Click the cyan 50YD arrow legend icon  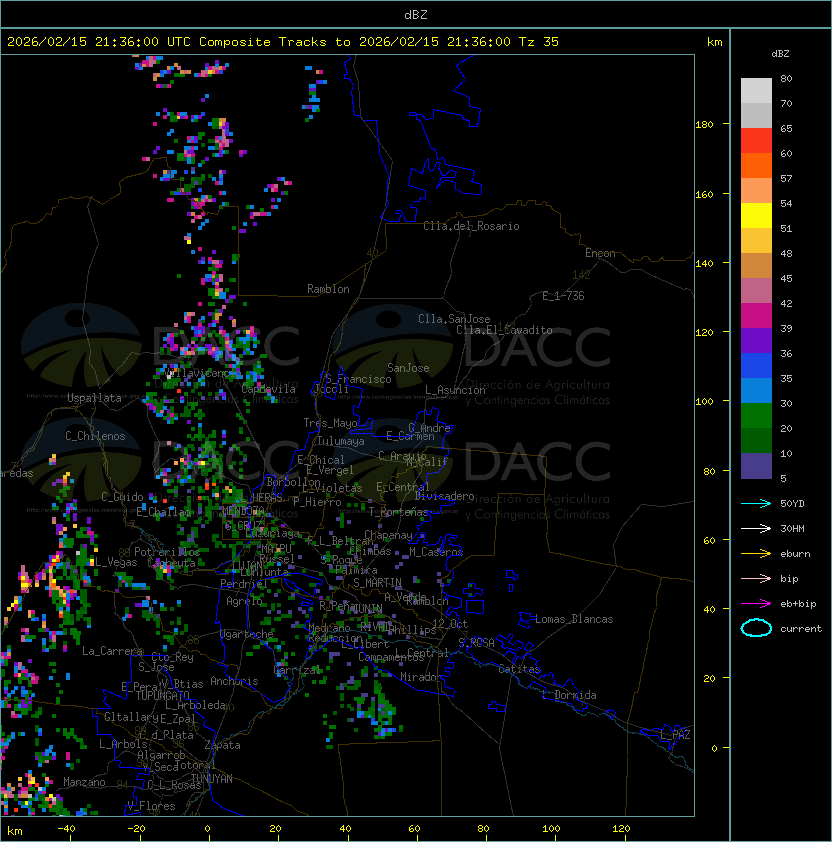click(756, 503)
